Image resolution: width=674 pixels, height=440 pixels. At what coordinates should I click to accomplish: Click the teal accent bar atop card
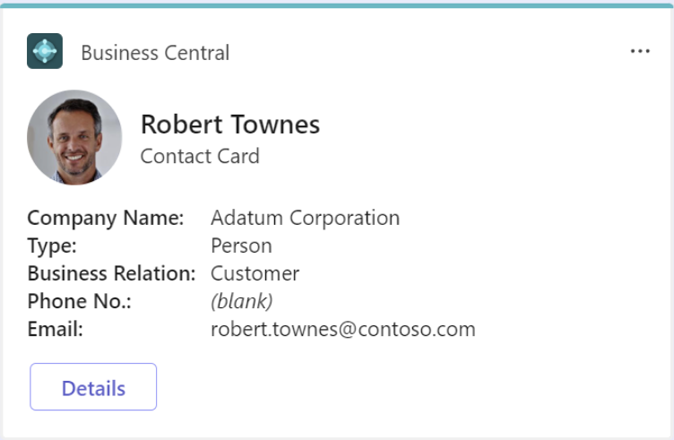337,4
